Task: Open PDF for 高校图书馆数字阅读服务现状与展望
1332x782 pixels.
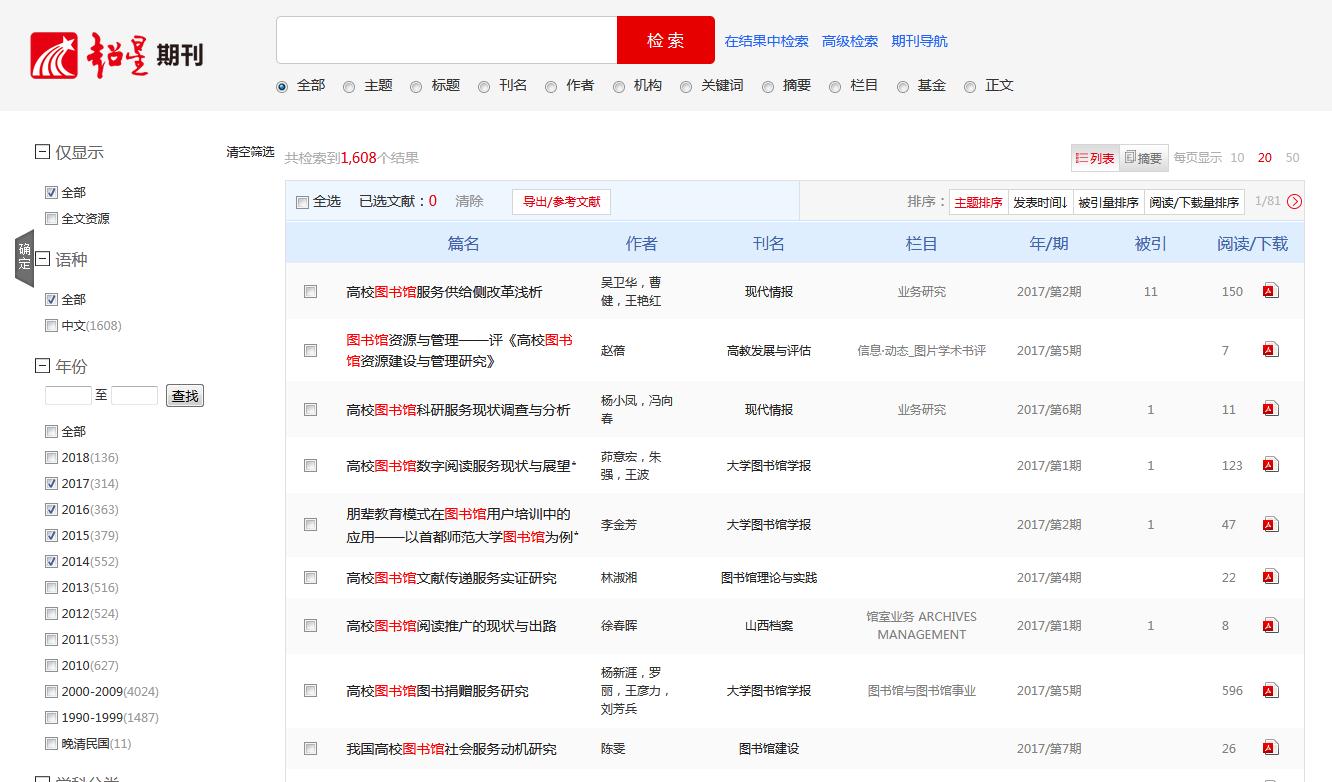Action: [x=1271, y=465]
